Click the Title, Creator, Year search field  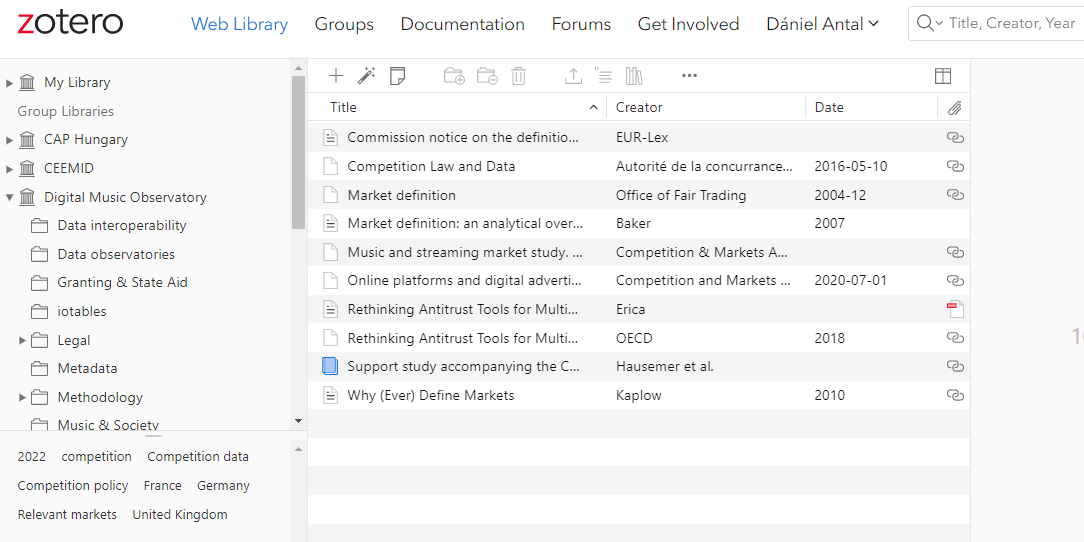tap(1010, 23)
